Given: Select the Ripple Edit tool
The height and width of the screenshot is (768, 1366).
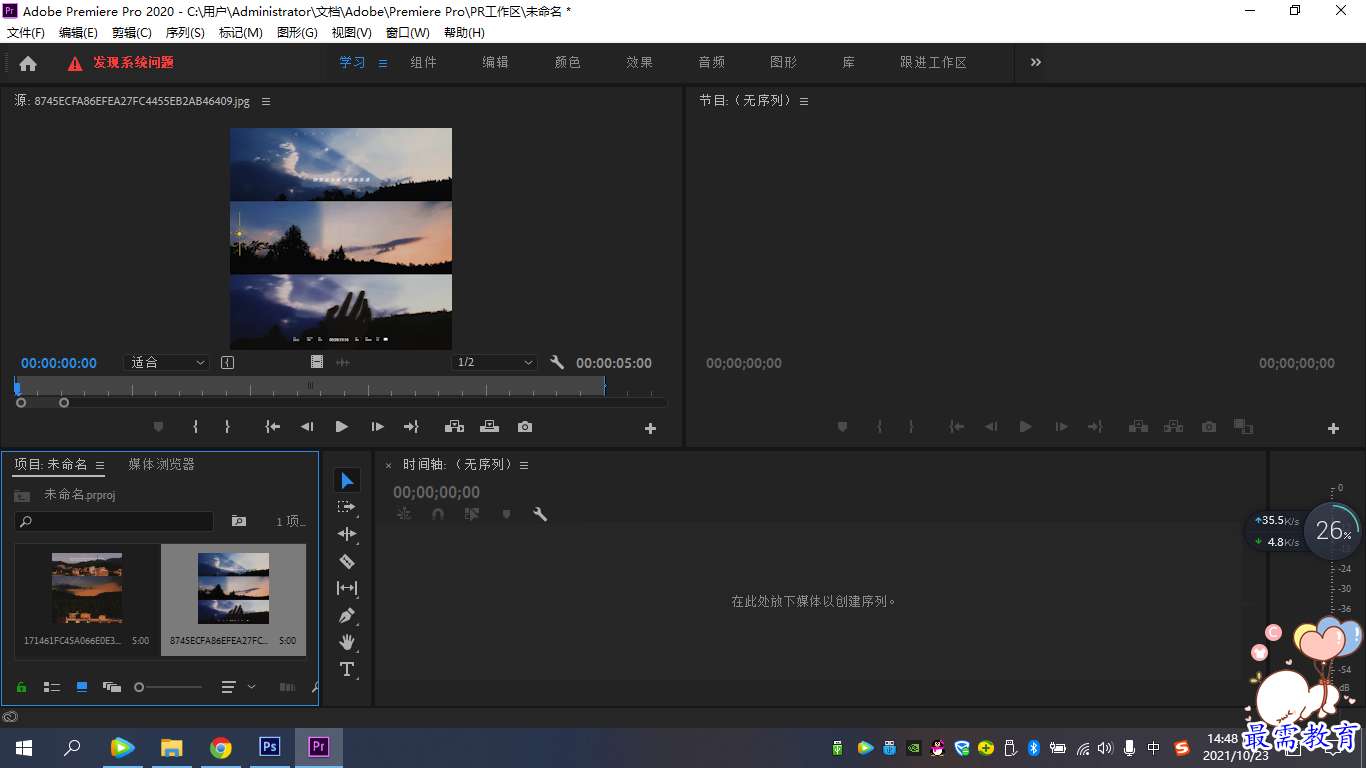Looking at the screenshot, I should [346, 535].
